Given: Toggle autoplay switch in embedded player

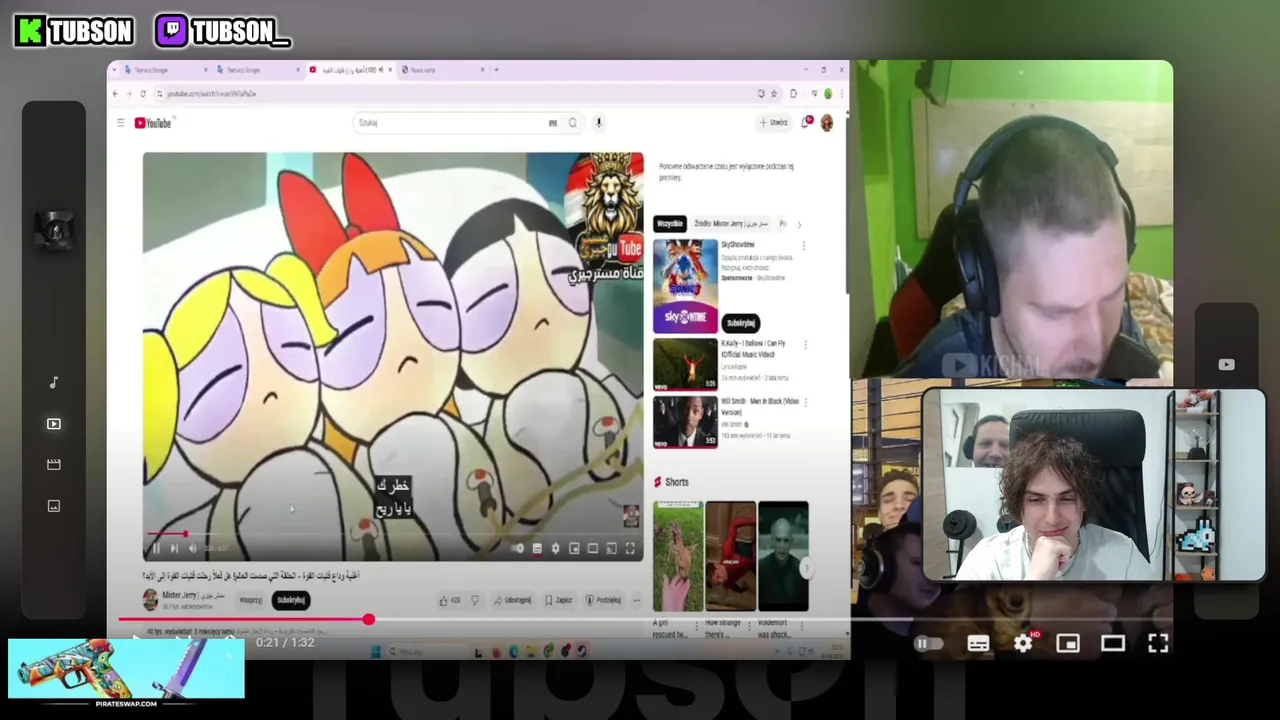Looking at the screenshot, I should (x=517, y=548).
